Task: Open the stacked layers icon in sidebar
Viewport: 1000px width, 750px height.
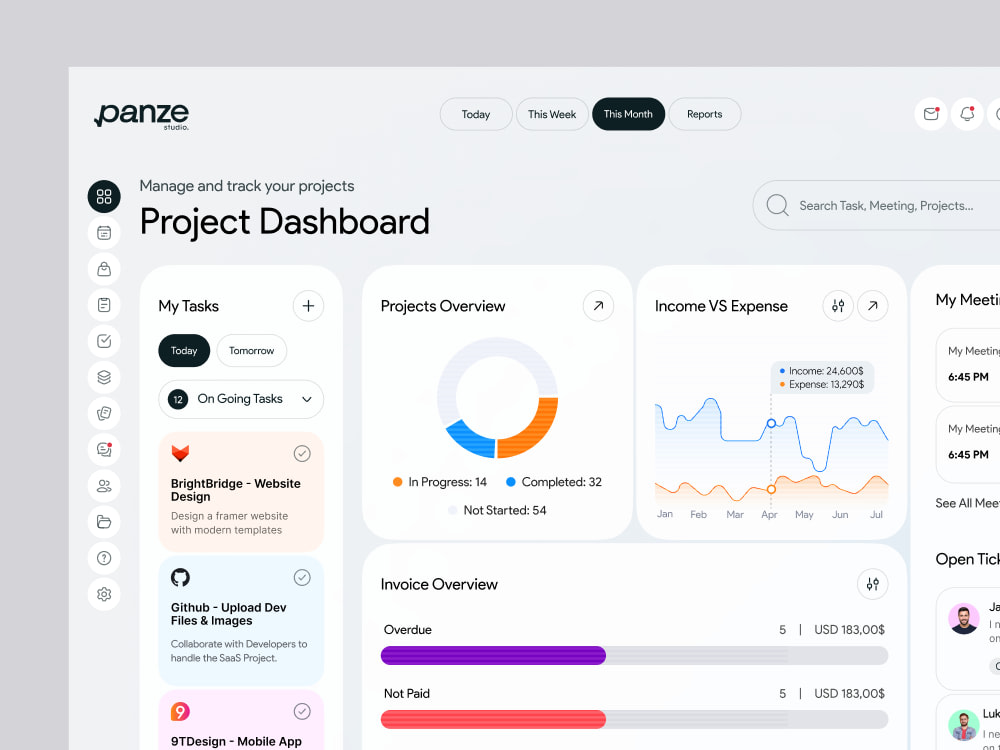Action: coord(104,378)
